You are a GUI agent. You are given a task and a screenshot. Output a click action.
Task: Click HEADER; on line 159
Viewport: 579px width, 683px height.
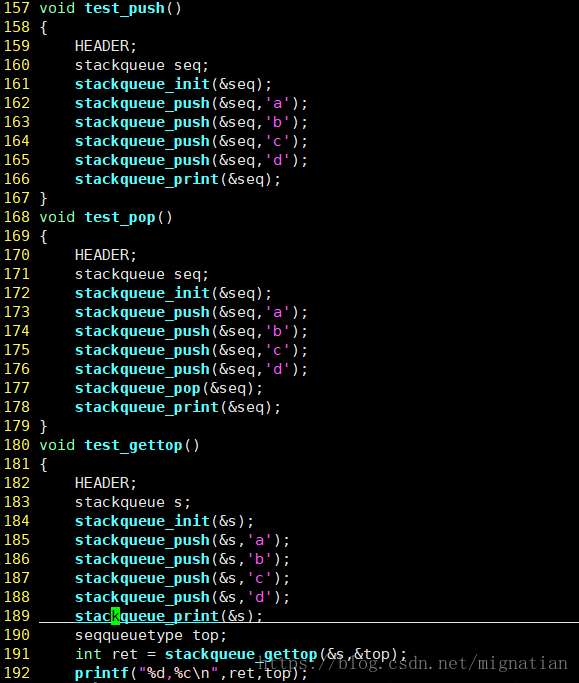pyautogui.click(x=105, y=46)
